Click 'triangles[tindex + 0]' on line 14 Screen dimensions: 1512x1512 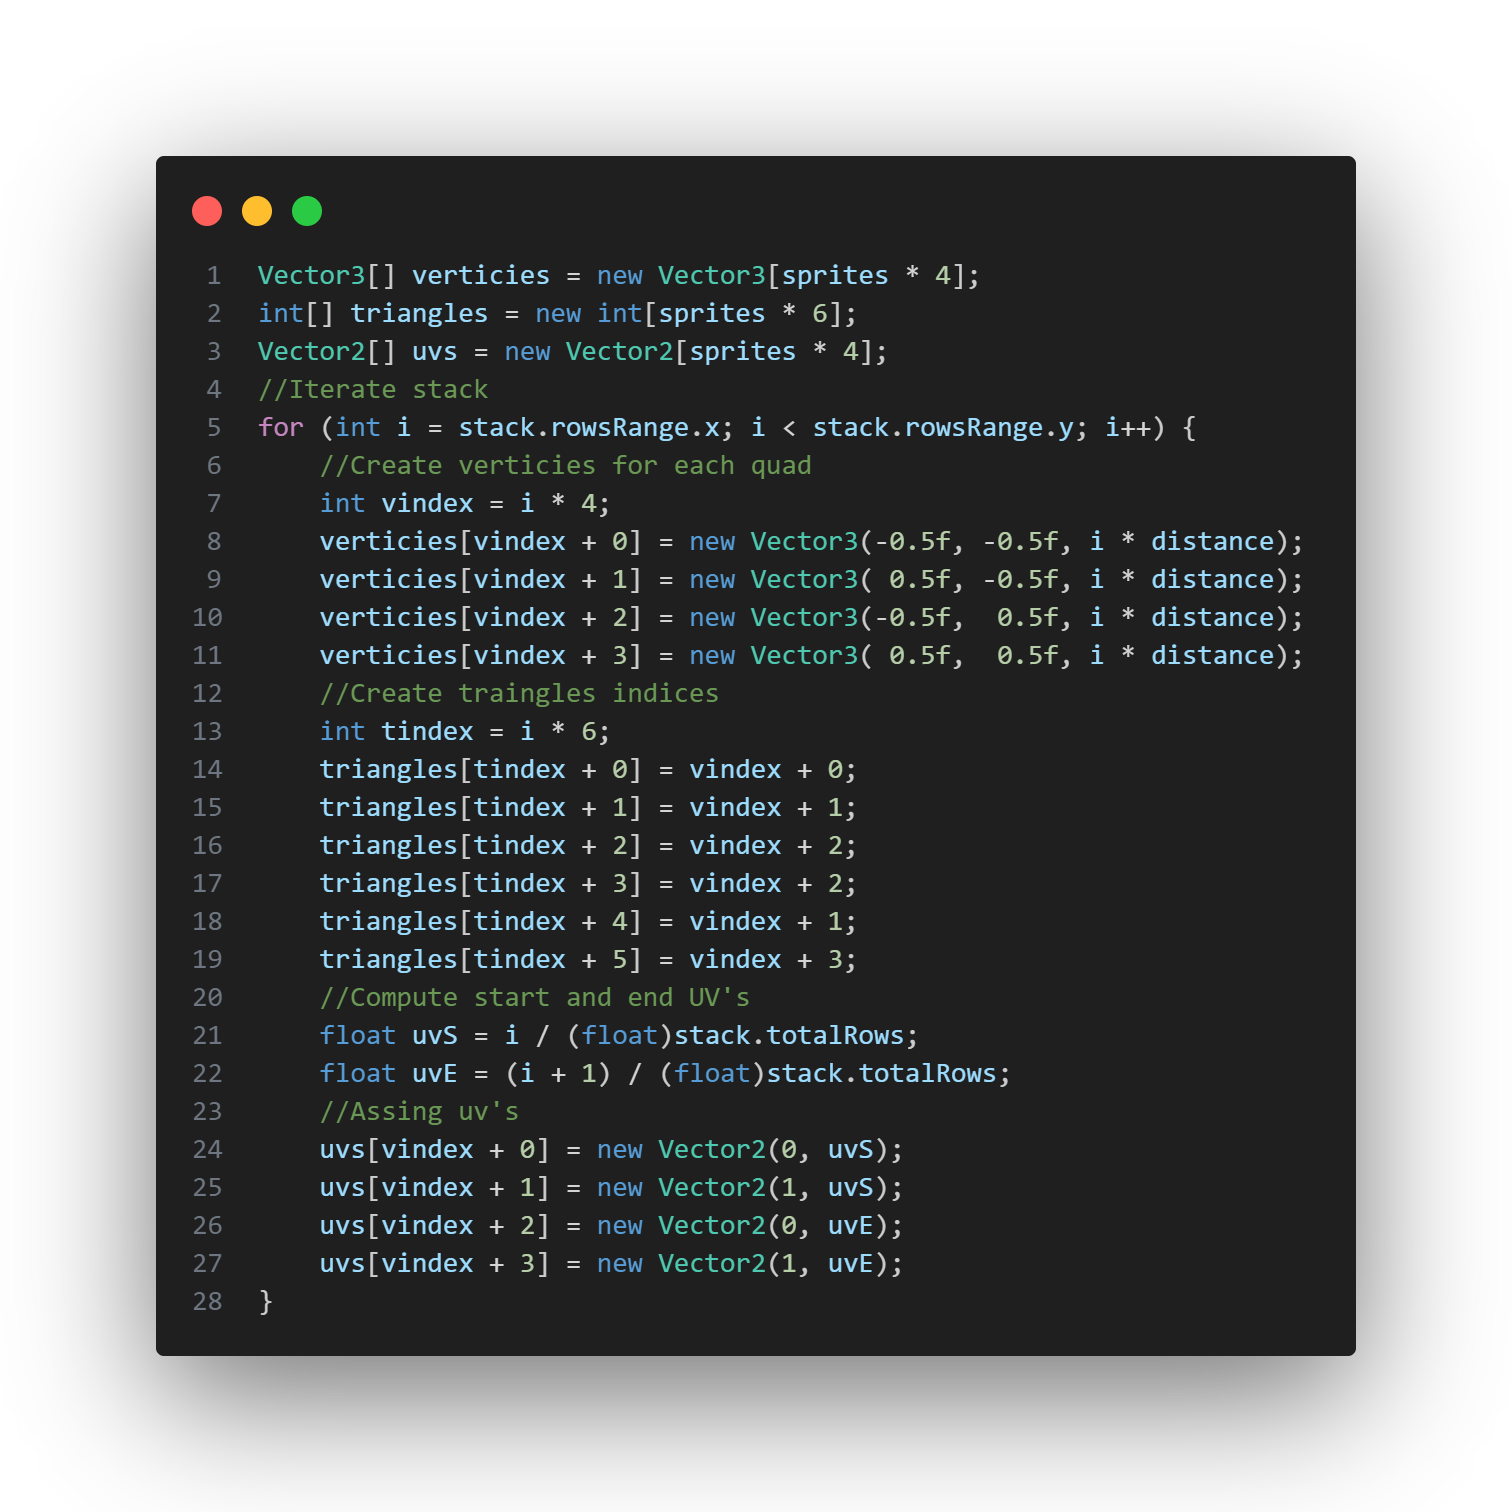481,769
